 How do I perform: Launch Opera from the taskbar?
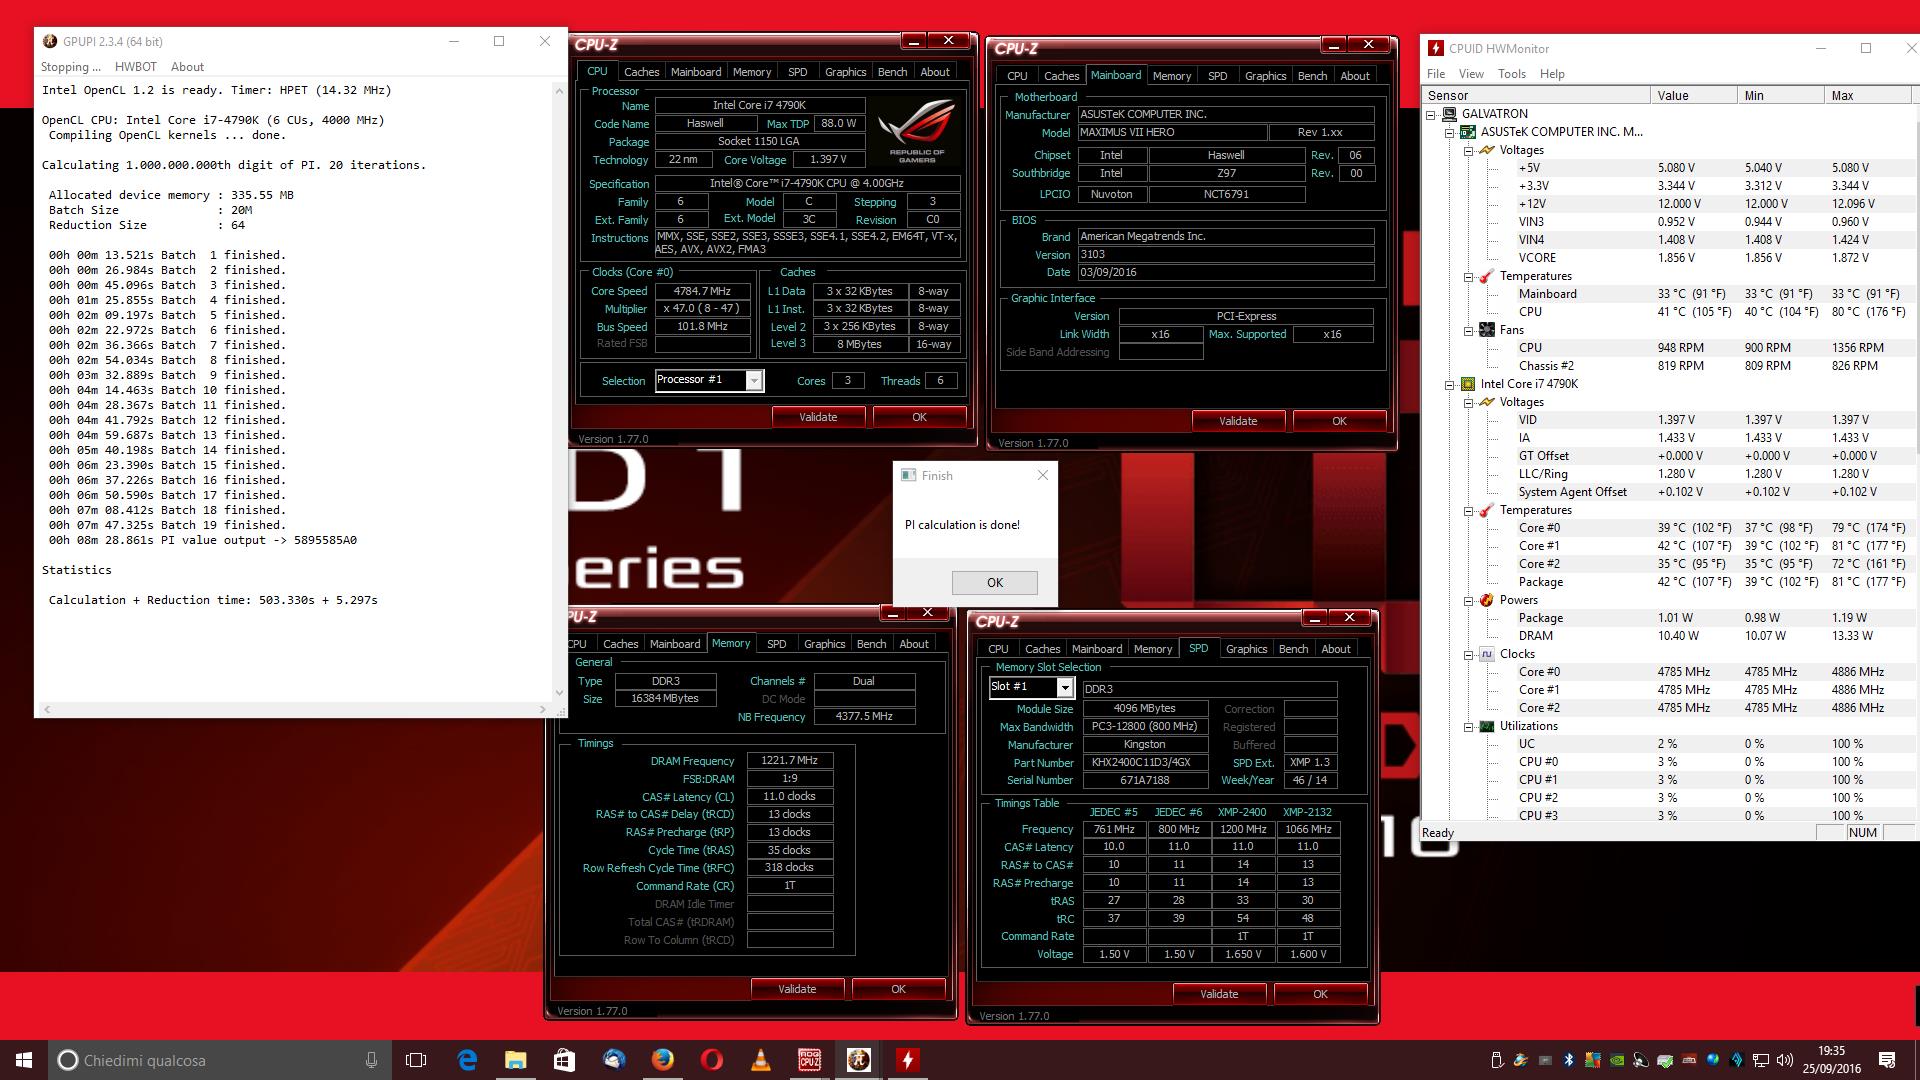(x=711, y=1060)
